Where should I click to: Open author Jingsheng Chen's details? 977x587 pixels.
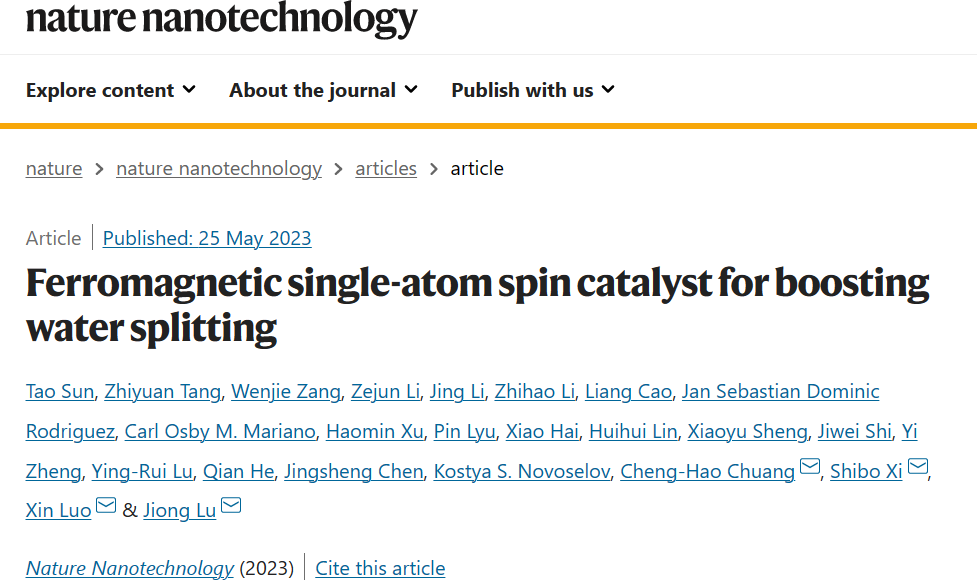click(x=354, y=471)
